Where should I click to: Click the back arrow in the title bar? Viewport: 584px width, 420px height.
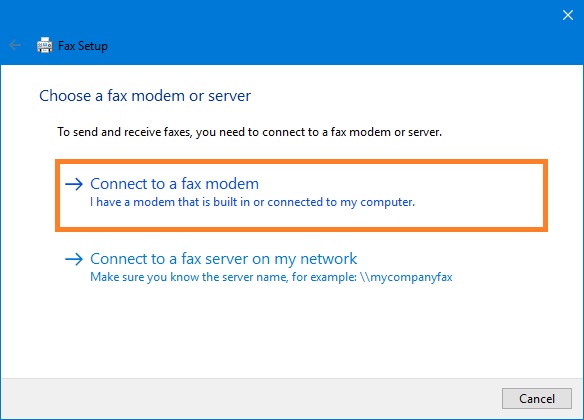click(x=15, y=45)
